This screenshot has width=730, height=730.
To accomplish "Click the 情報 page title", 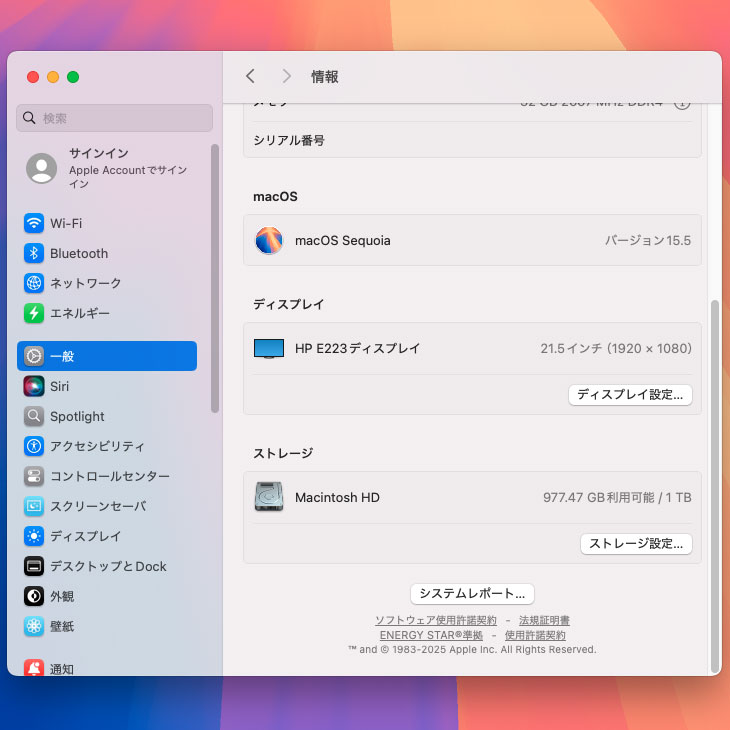I will pyautogui.click(x=324, y=76).
